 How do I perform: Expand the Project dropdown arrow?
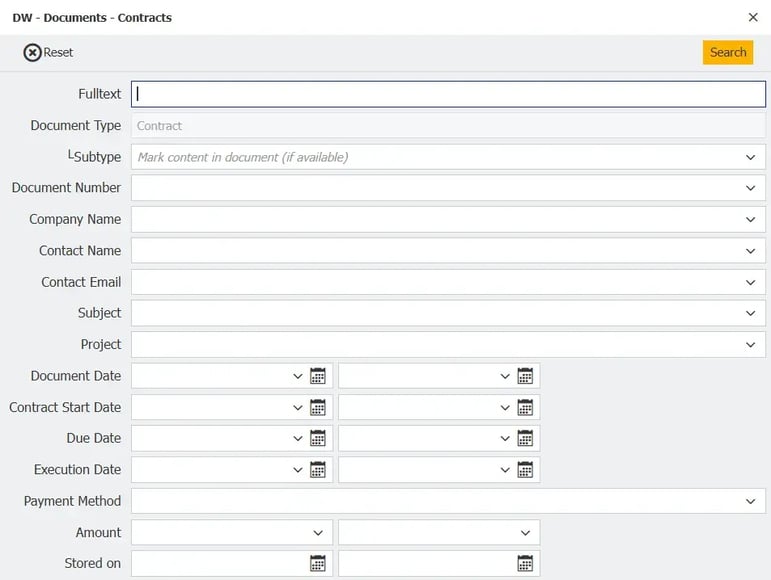pyautogui.click(x=750, y=345)
